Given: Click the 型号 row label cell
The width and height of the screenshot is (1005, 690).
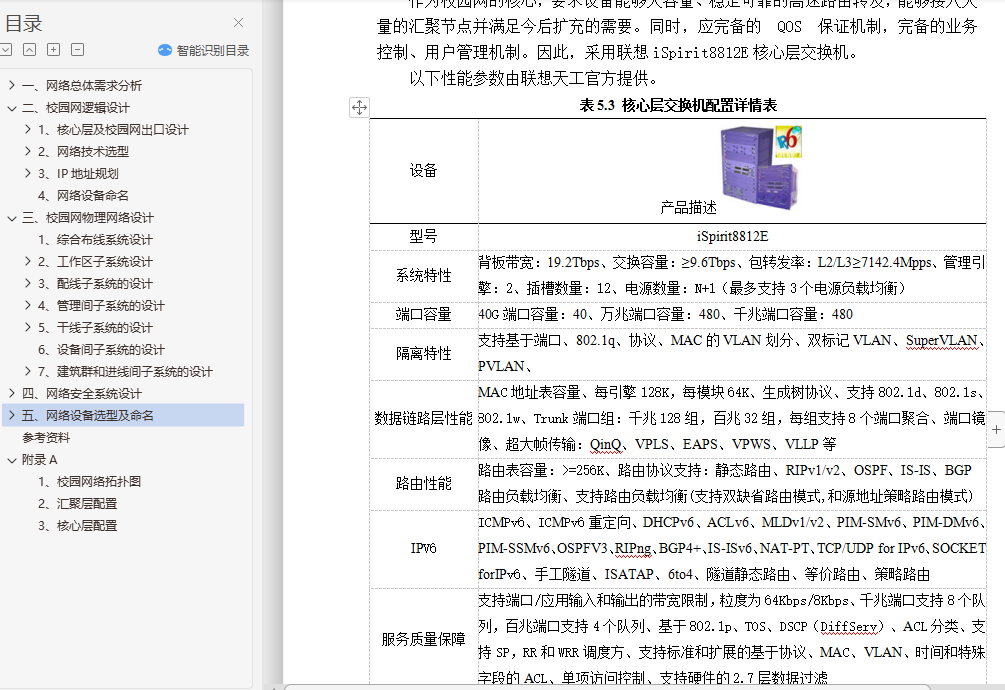Looking at the screenshot, I should tap(424, 236).
